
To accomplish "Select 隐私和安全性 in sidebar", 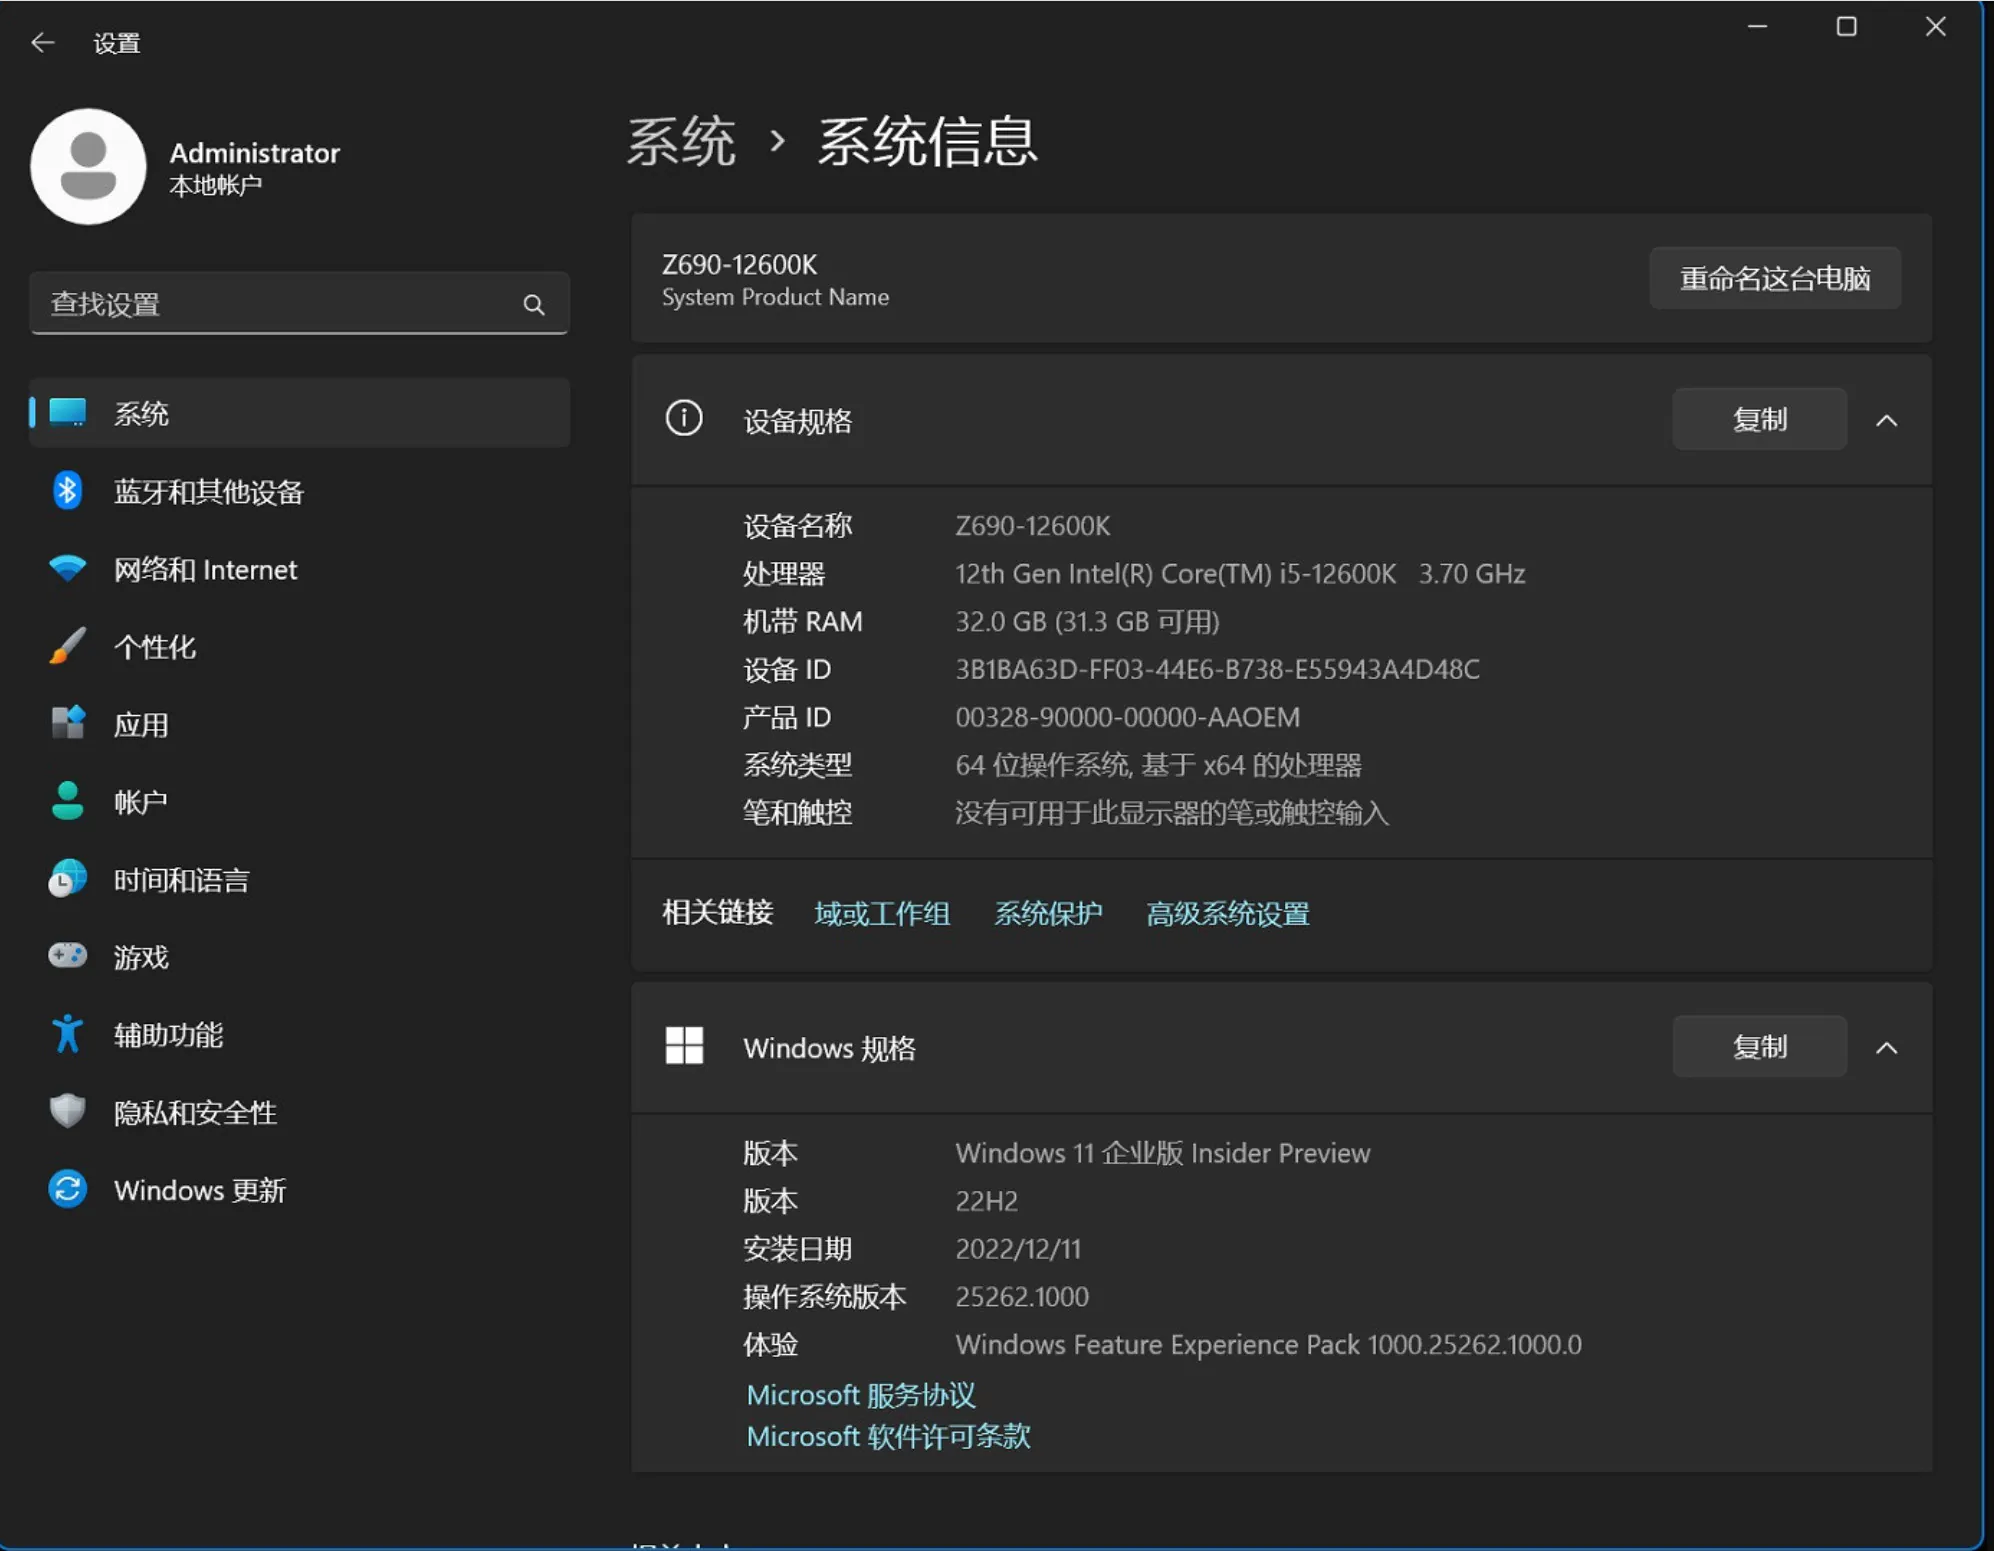I will (x=300, y=1112).
